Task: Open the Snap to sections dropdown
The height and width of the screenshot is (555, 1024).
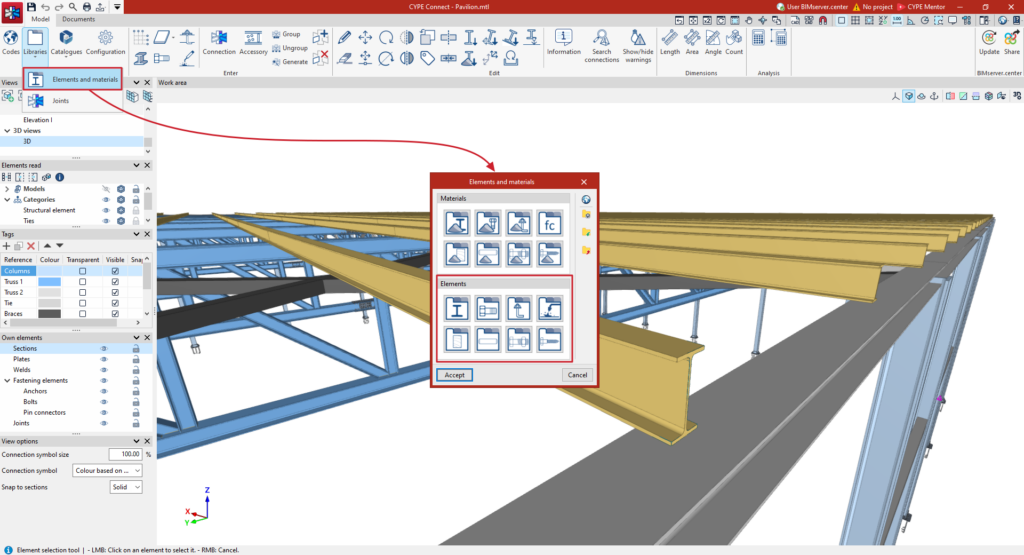Action: [x=126, y=487]
